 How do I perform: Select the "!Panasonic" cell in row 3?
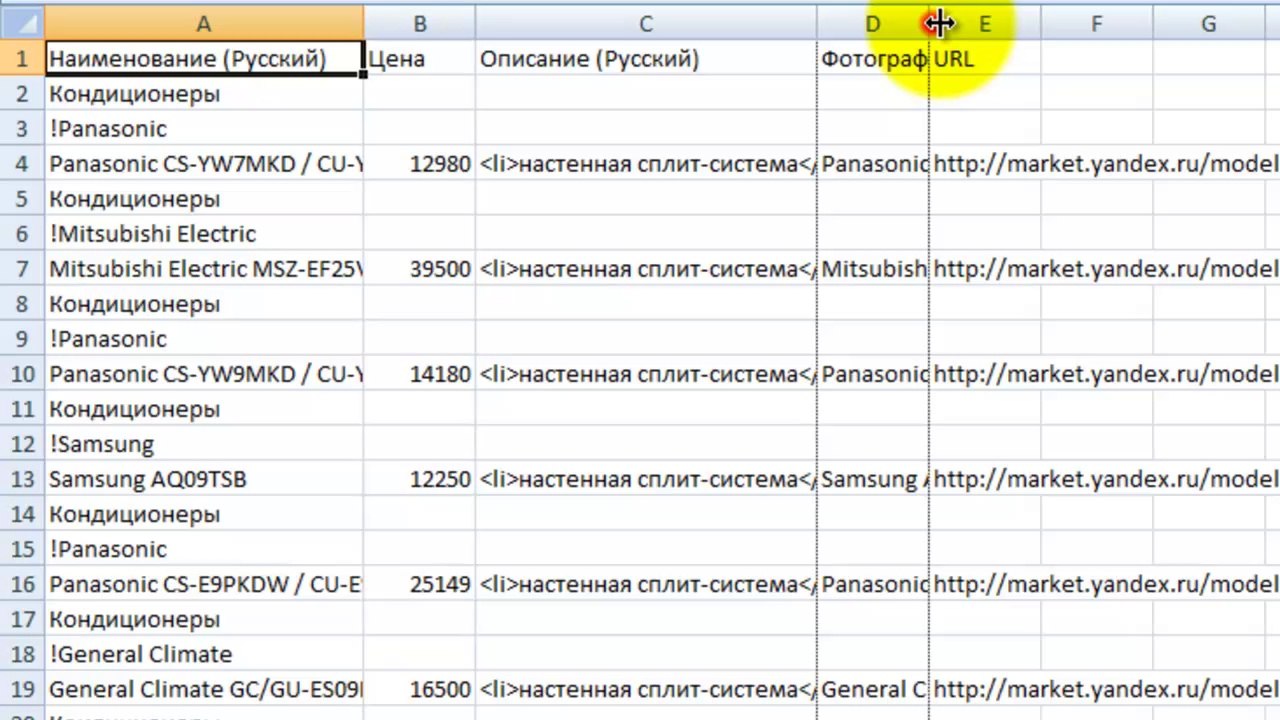(x=204, y=129)
